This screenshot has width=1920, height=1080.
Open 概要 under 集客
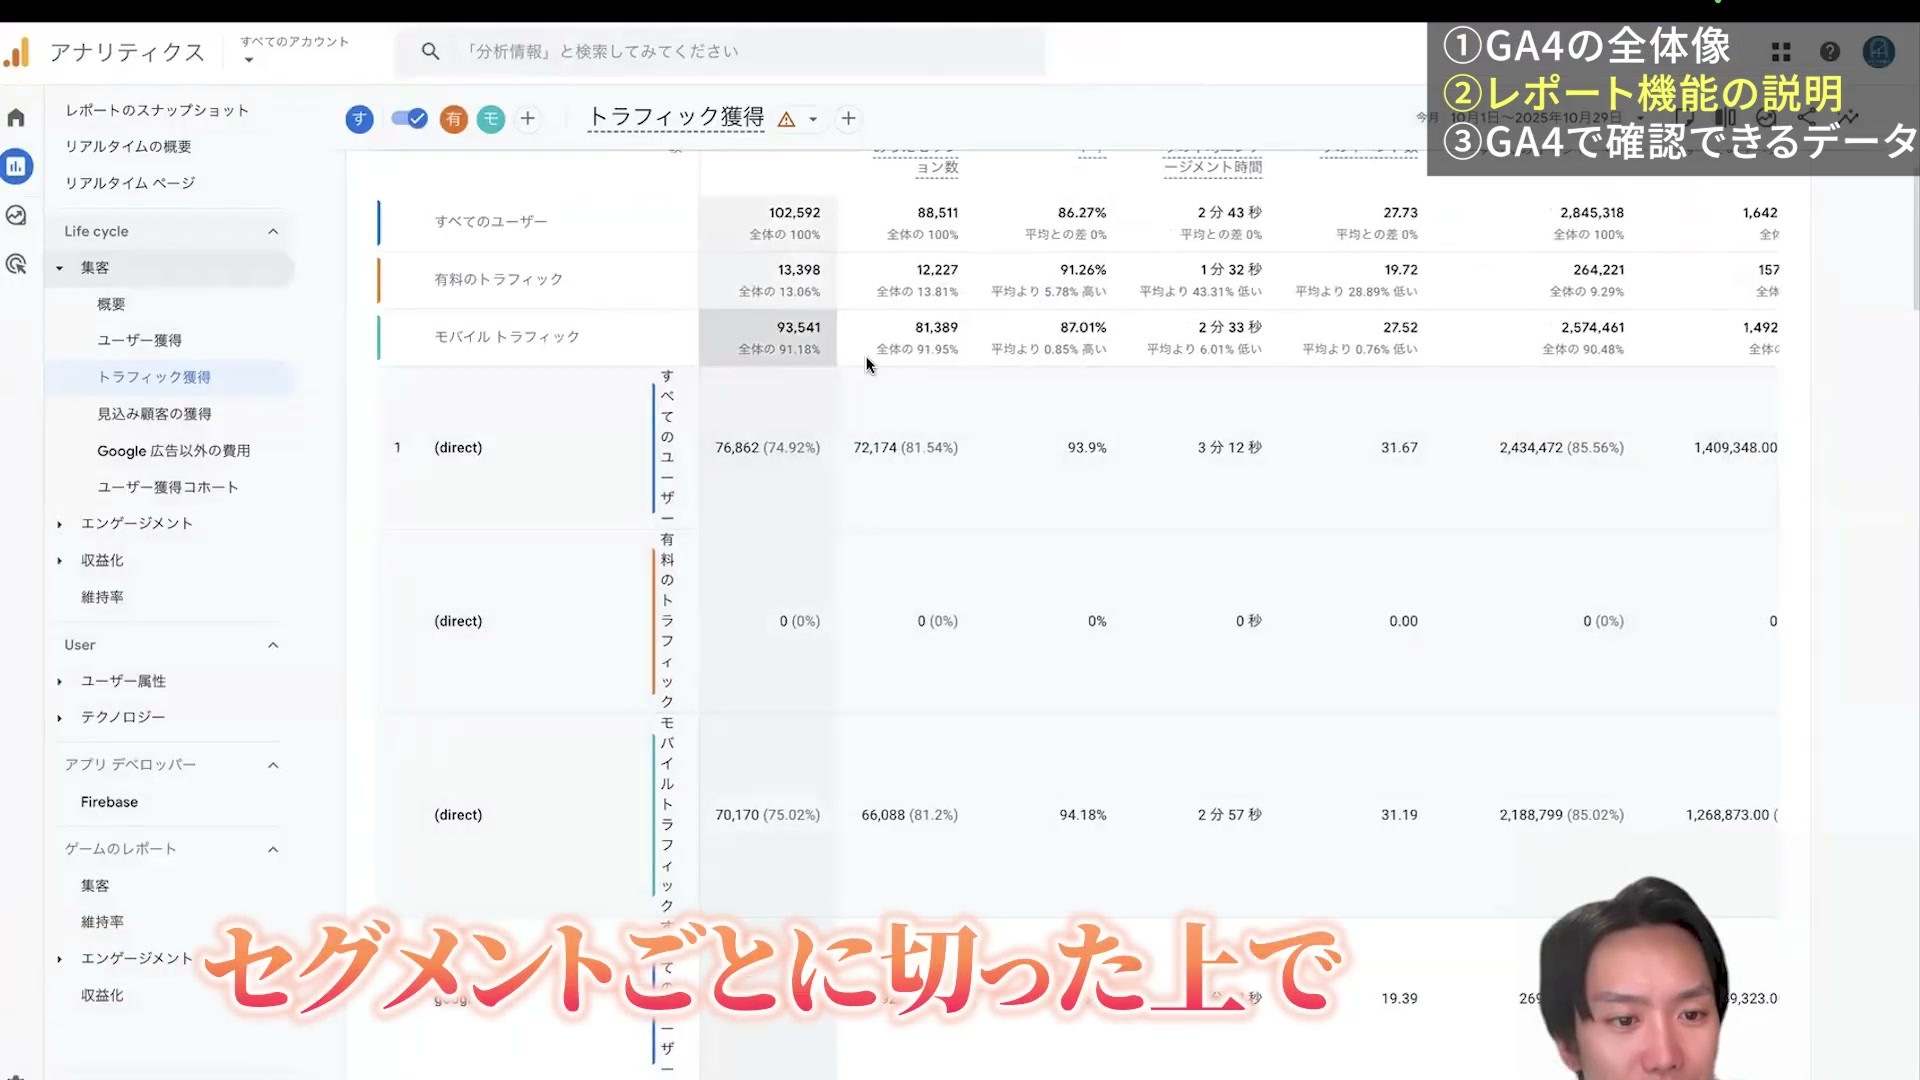tap(111, 304)
